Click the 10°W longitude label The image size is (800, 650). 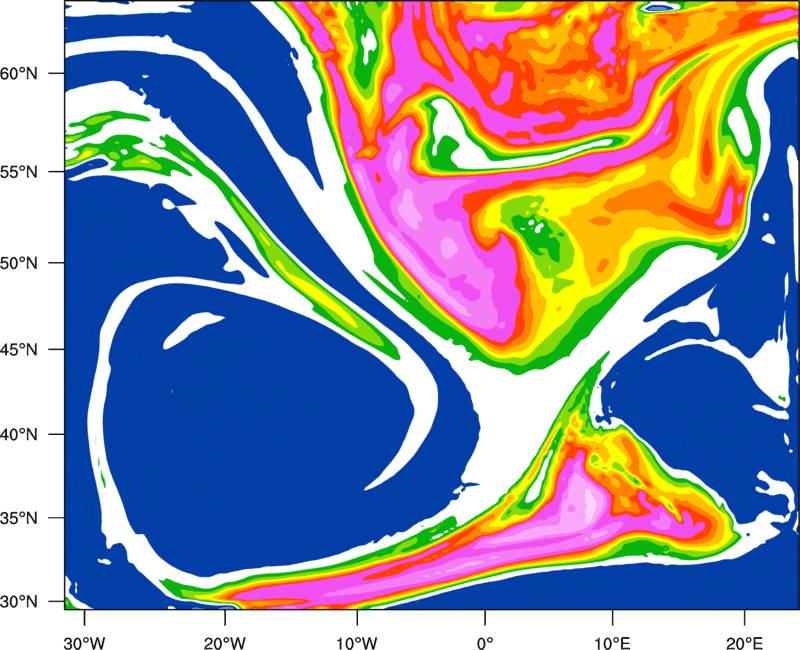[x=357, y=643]
